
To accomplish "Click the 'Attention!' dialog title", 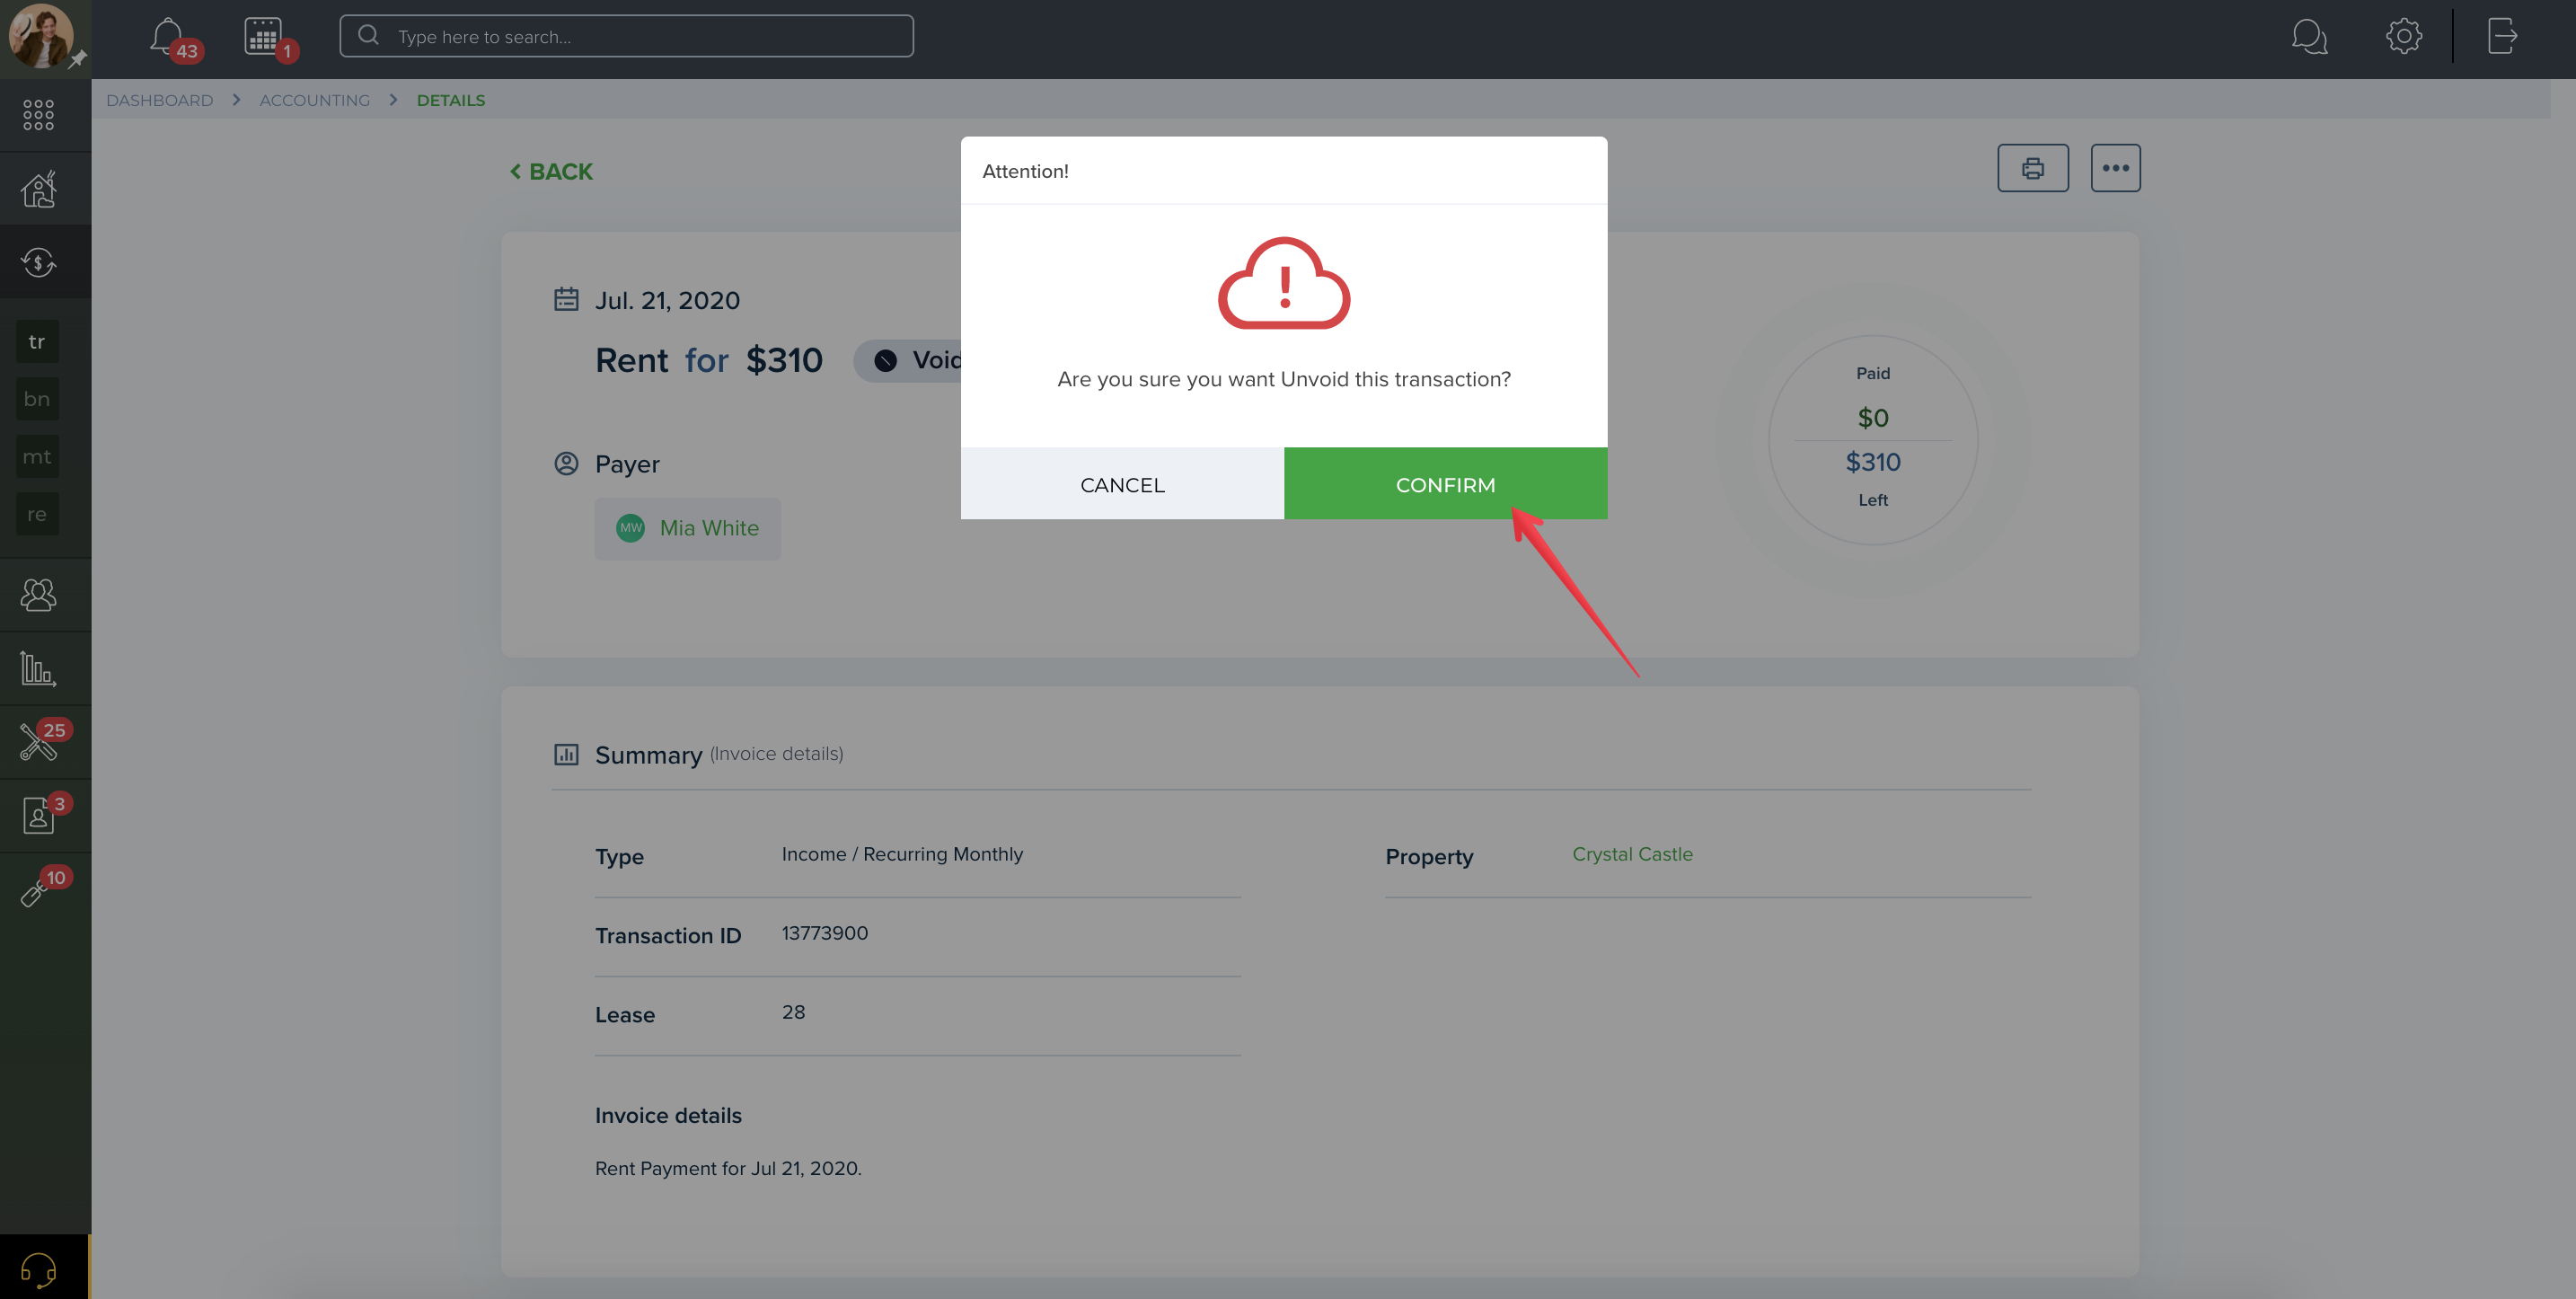I will [1025, 171].
